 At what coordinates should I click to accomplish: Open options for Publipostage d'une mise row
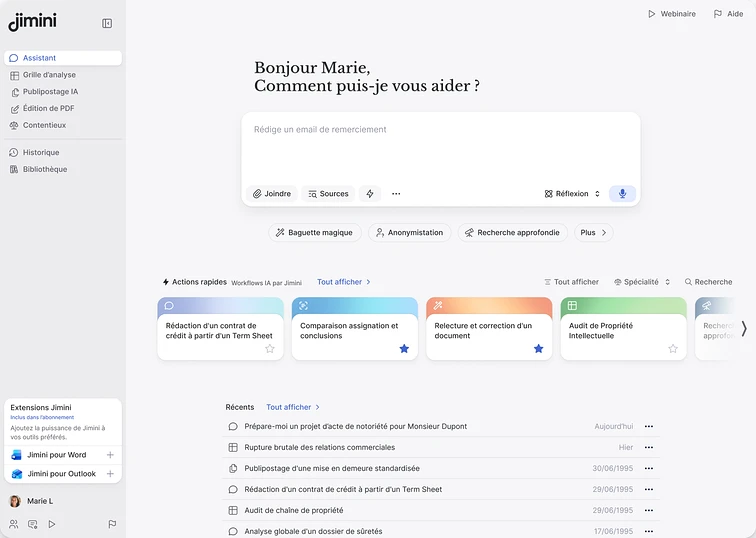click(x=649, y=468)
